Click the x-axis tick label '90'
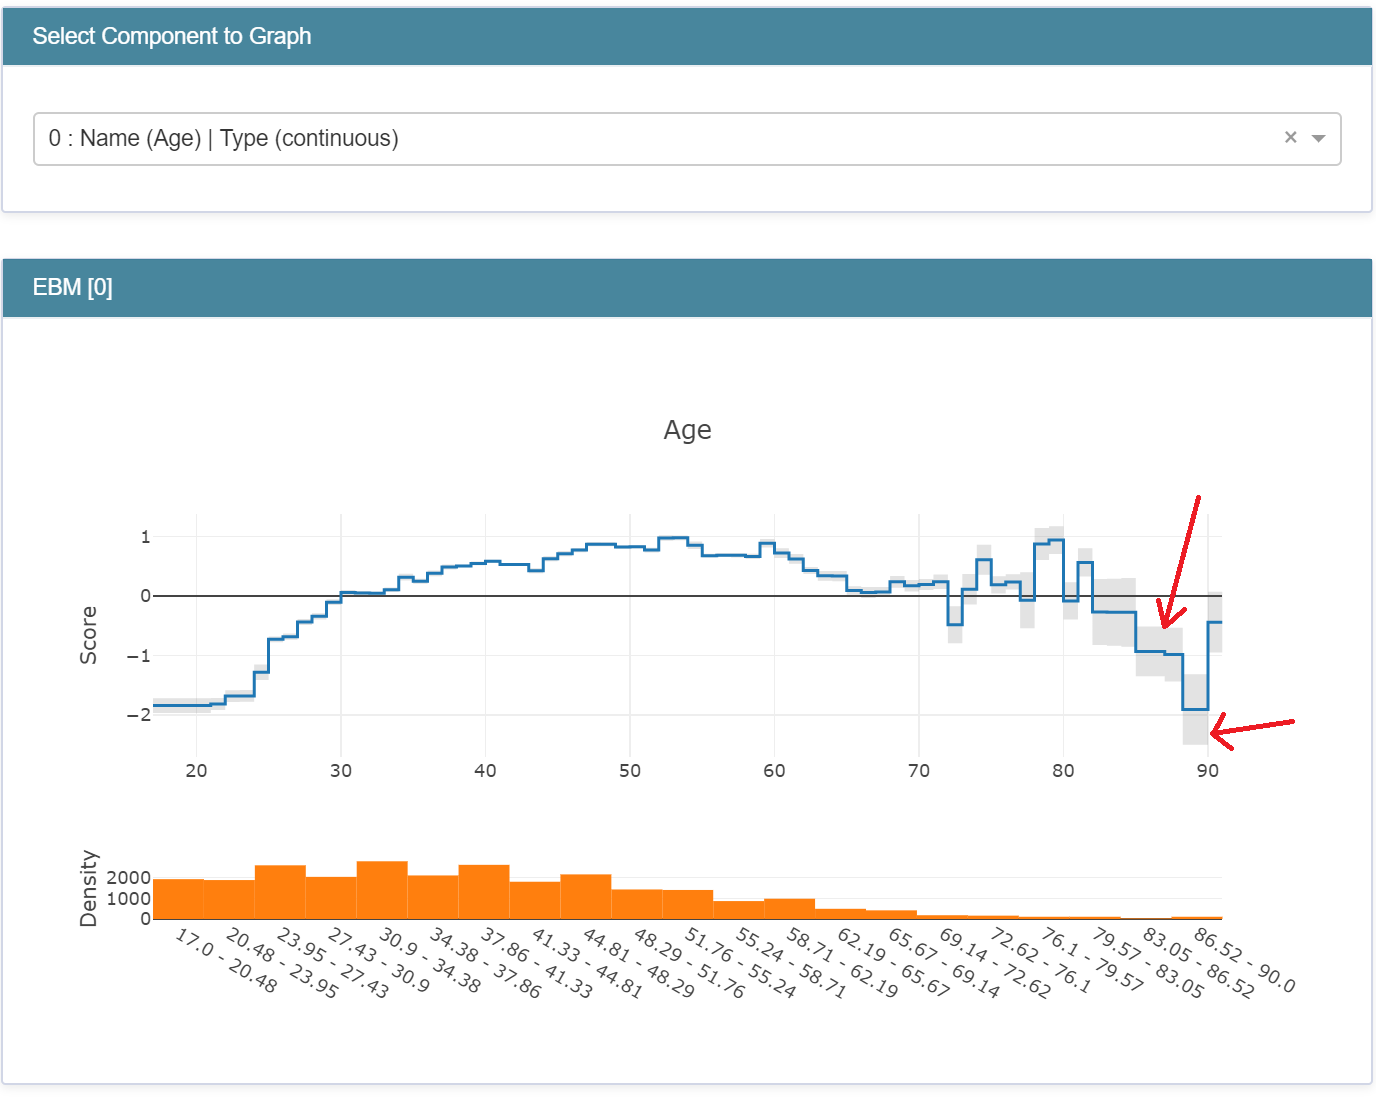Screen dimensions: 1376x1100 [1208, 771]
